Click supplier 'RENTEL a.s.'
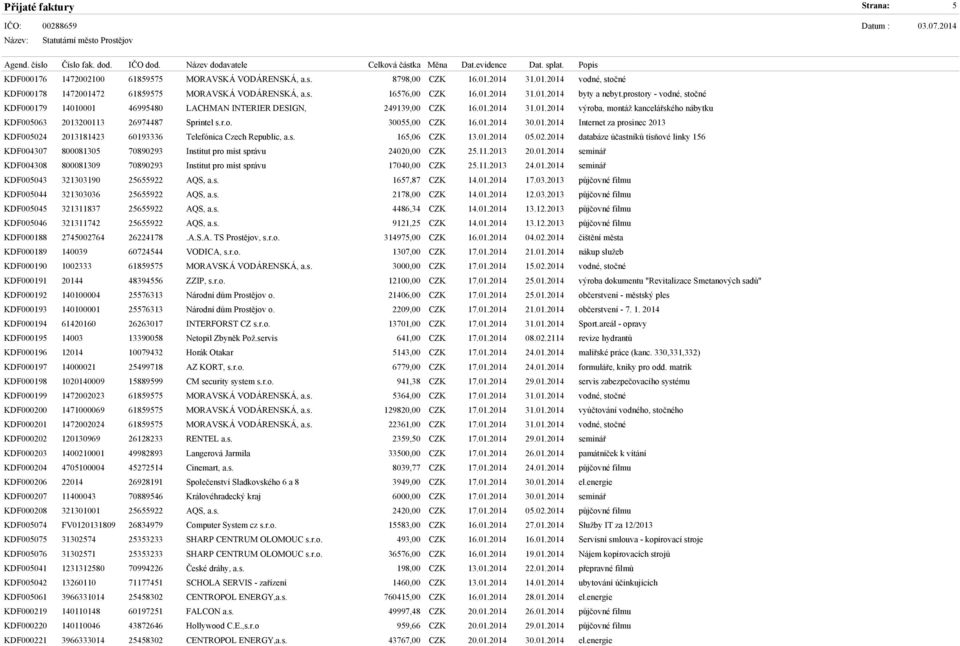 (209, 439)
